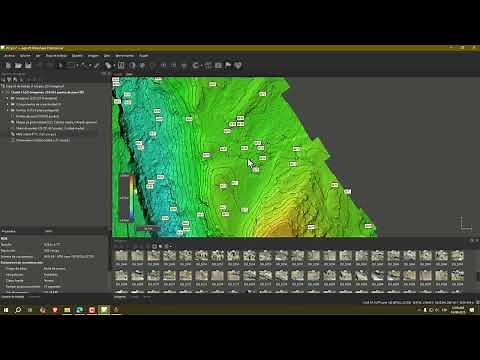The height and width of the screenshot is (360, 480).
Task: Open the Archivo menu
Action: [9, 56]
